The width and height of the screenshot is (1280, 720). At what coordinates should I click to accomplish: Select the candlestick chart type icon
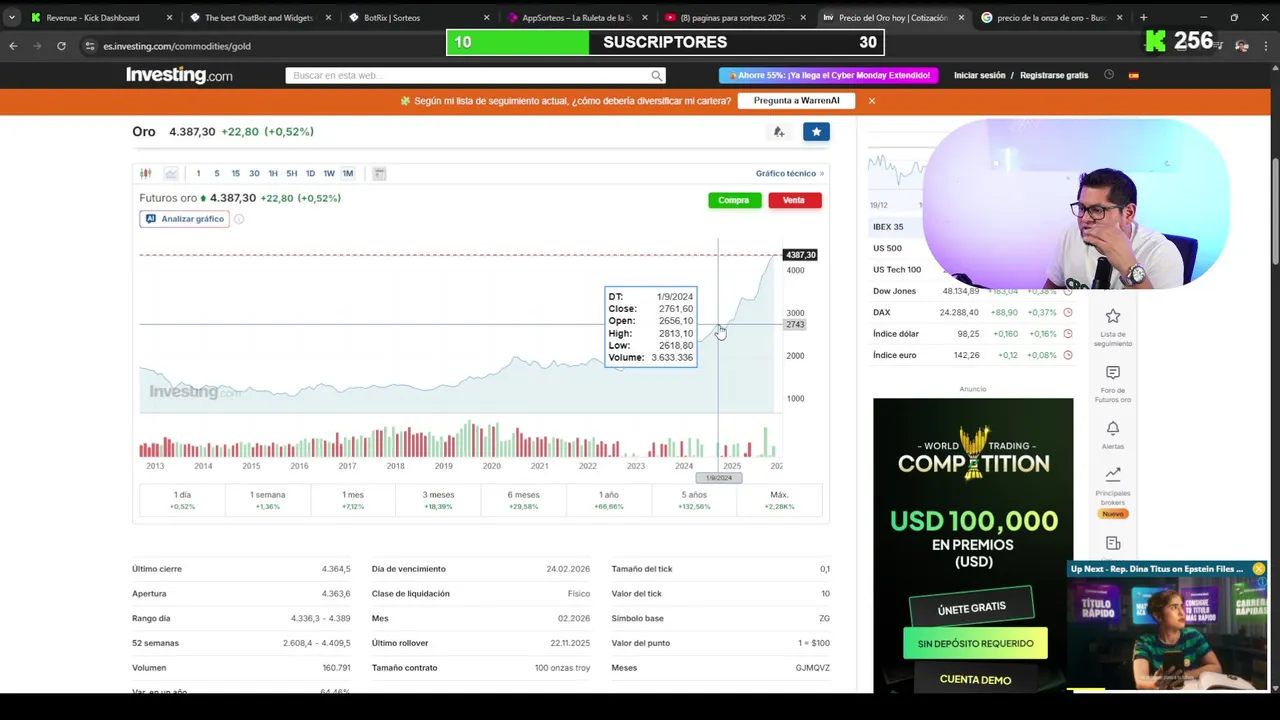(x=146, y=173)
